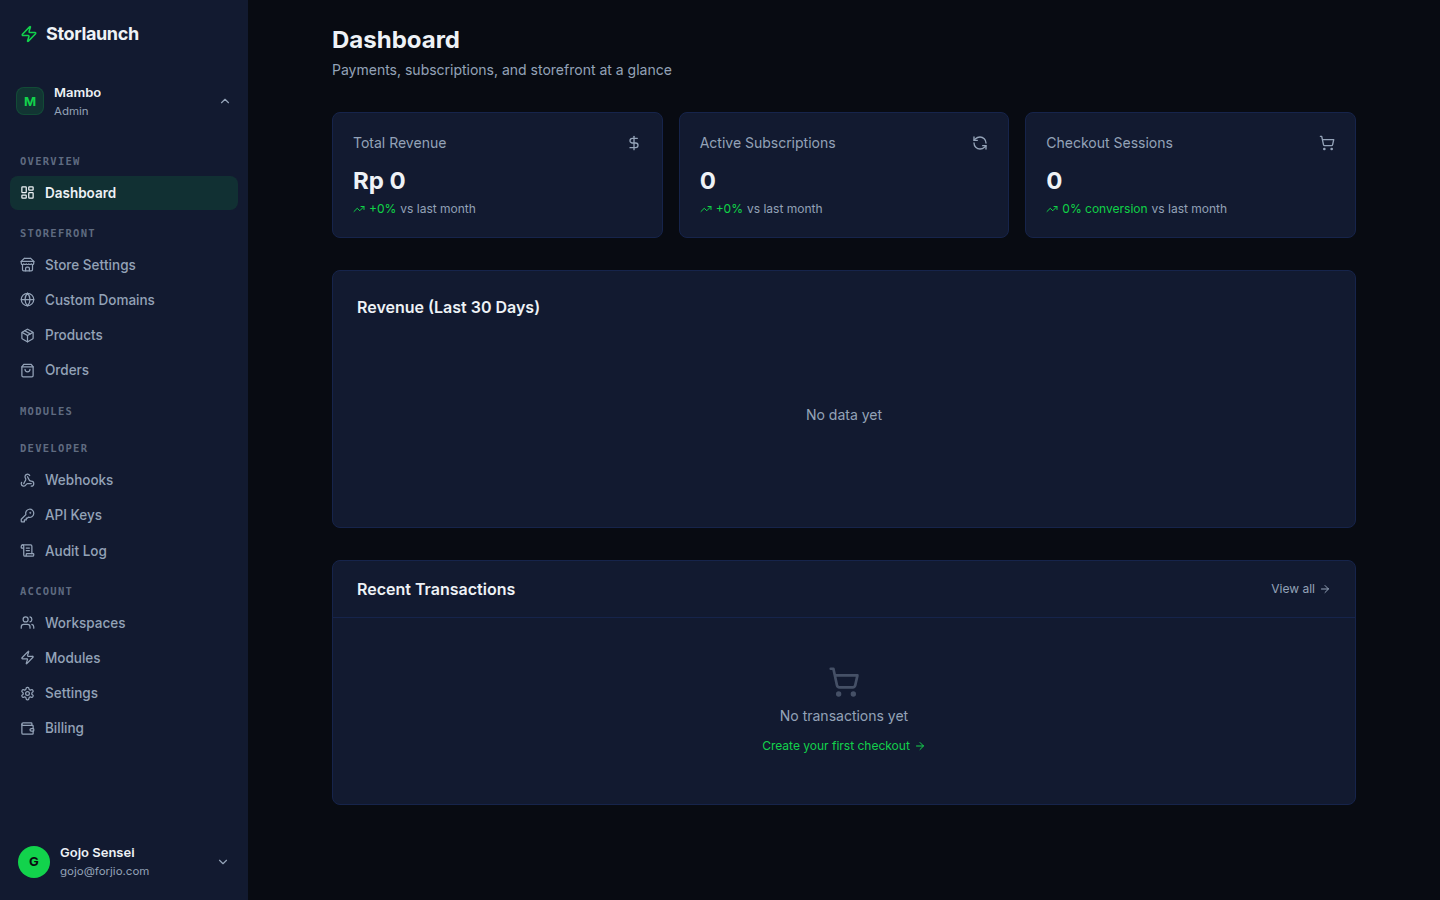Screen dimensions: 1440x900
Task: Click the Total Revenue card
Action: pyautogui.click(x=497, y=175)
